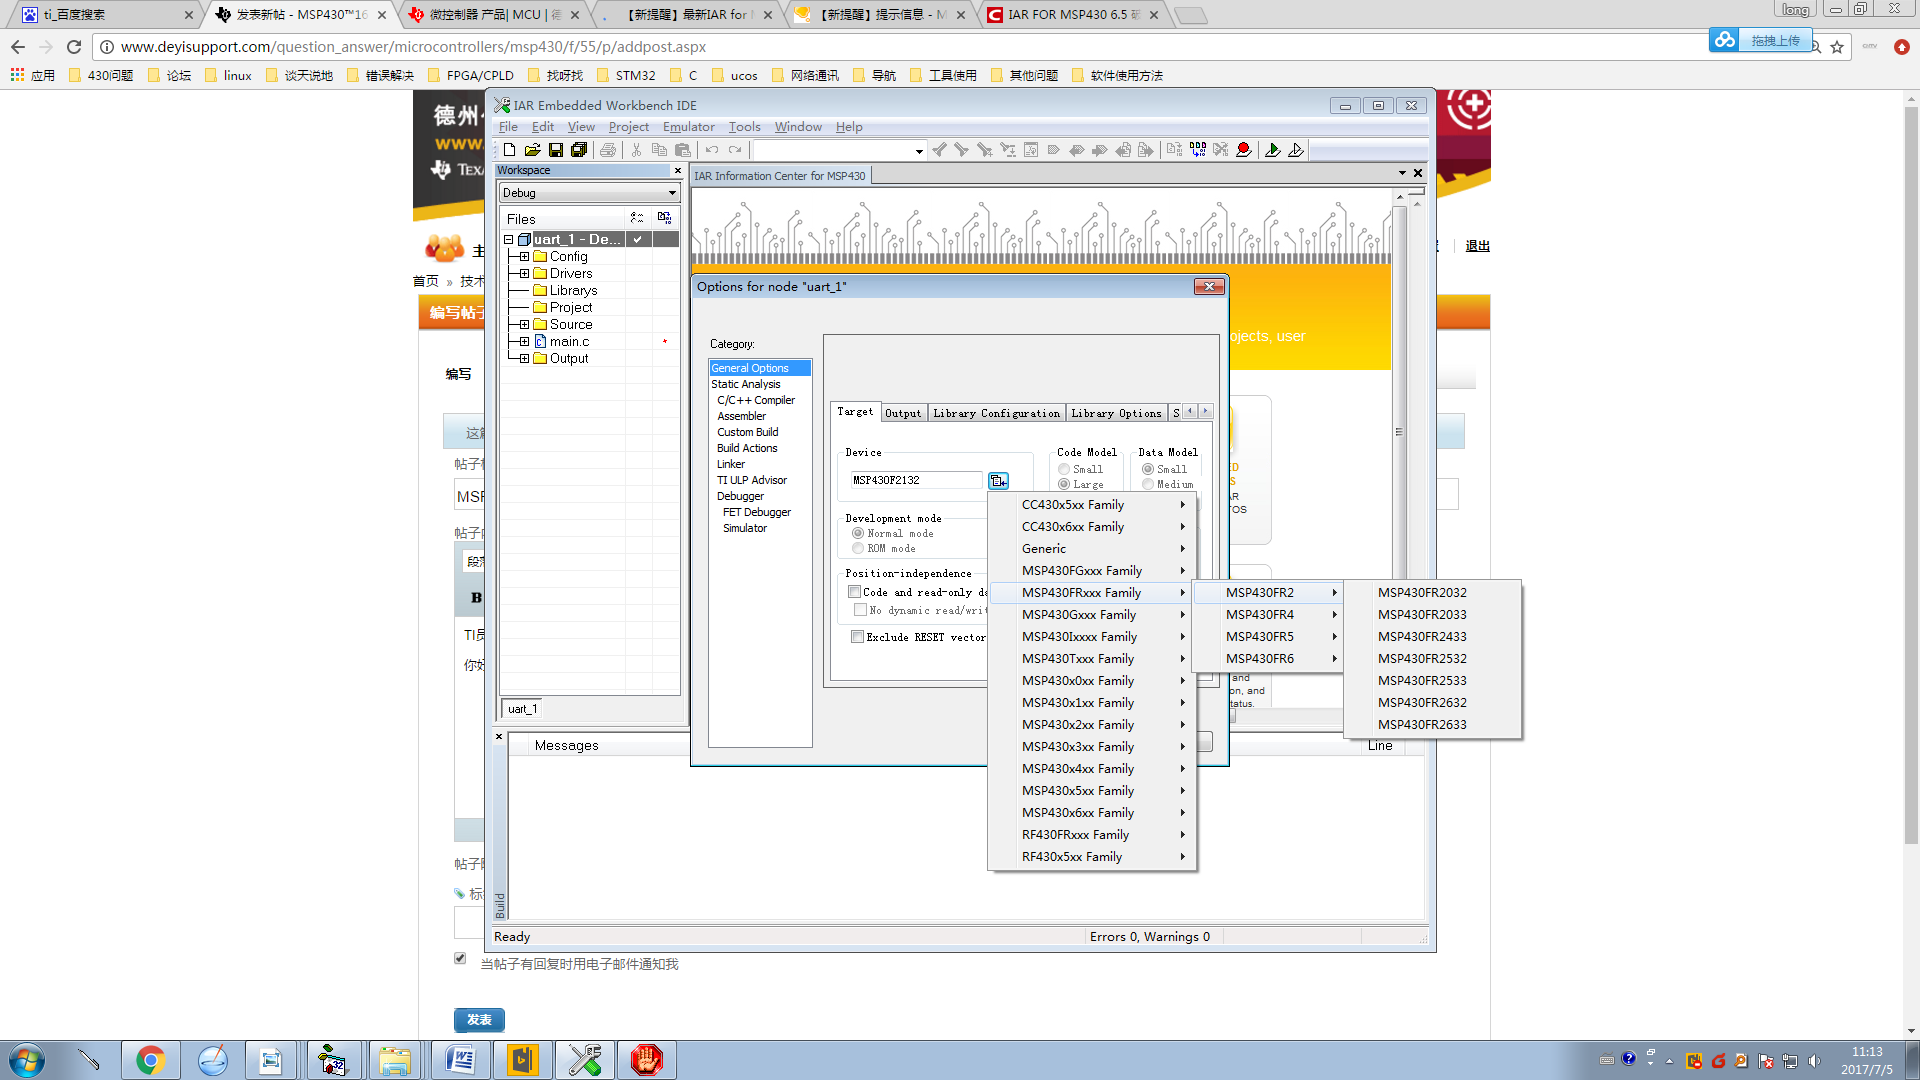Switch to Library Configuration tab
The height and width of the screenshot is (1080, 1920).
coord(995,413)
